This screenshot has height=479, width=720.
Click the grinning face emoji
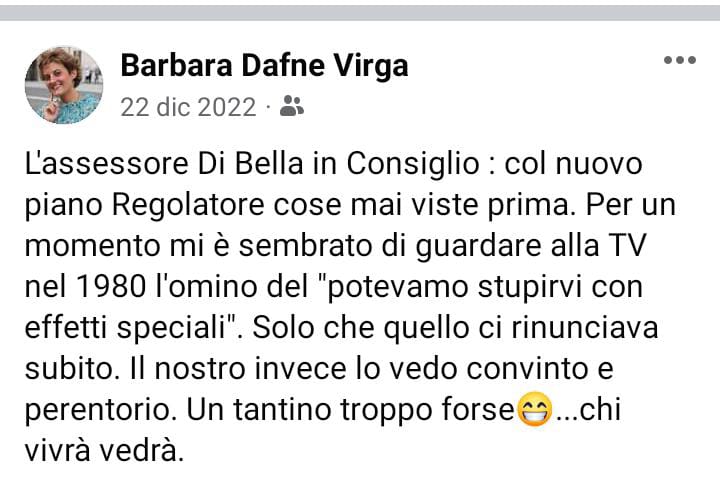534,409
